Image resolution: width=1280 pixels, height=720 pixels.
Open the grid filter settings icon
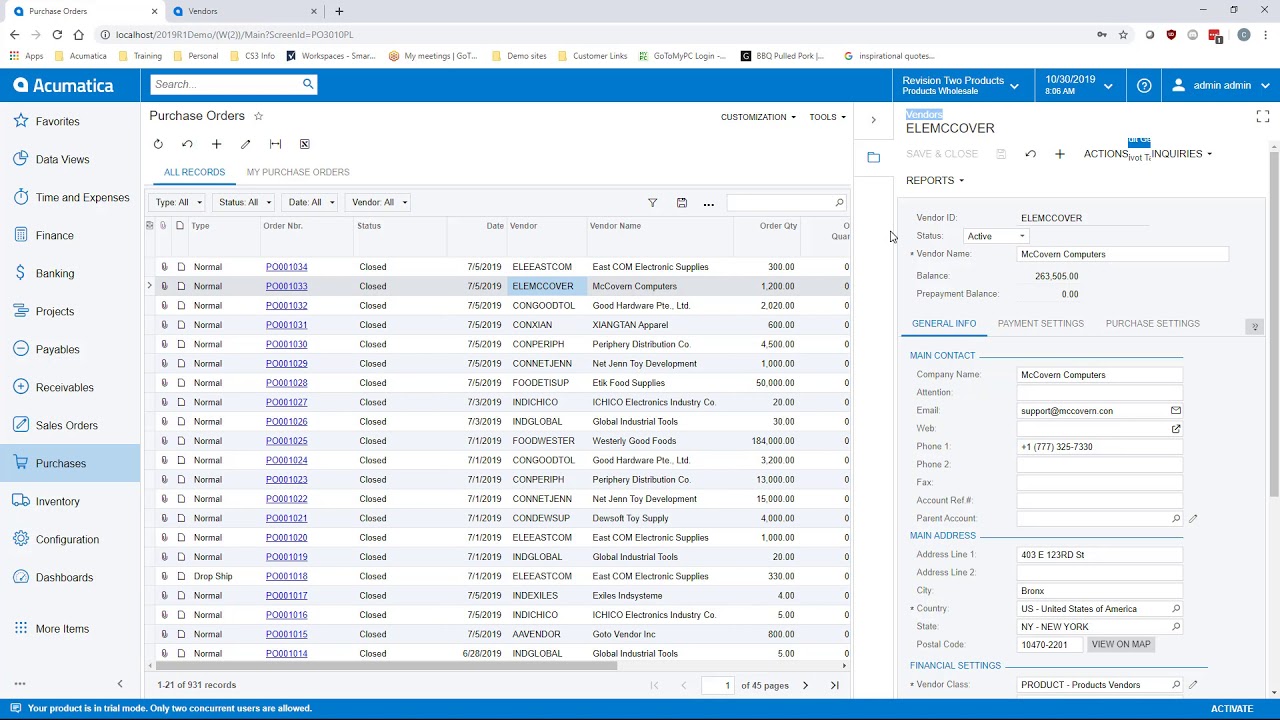click(652, 203)
